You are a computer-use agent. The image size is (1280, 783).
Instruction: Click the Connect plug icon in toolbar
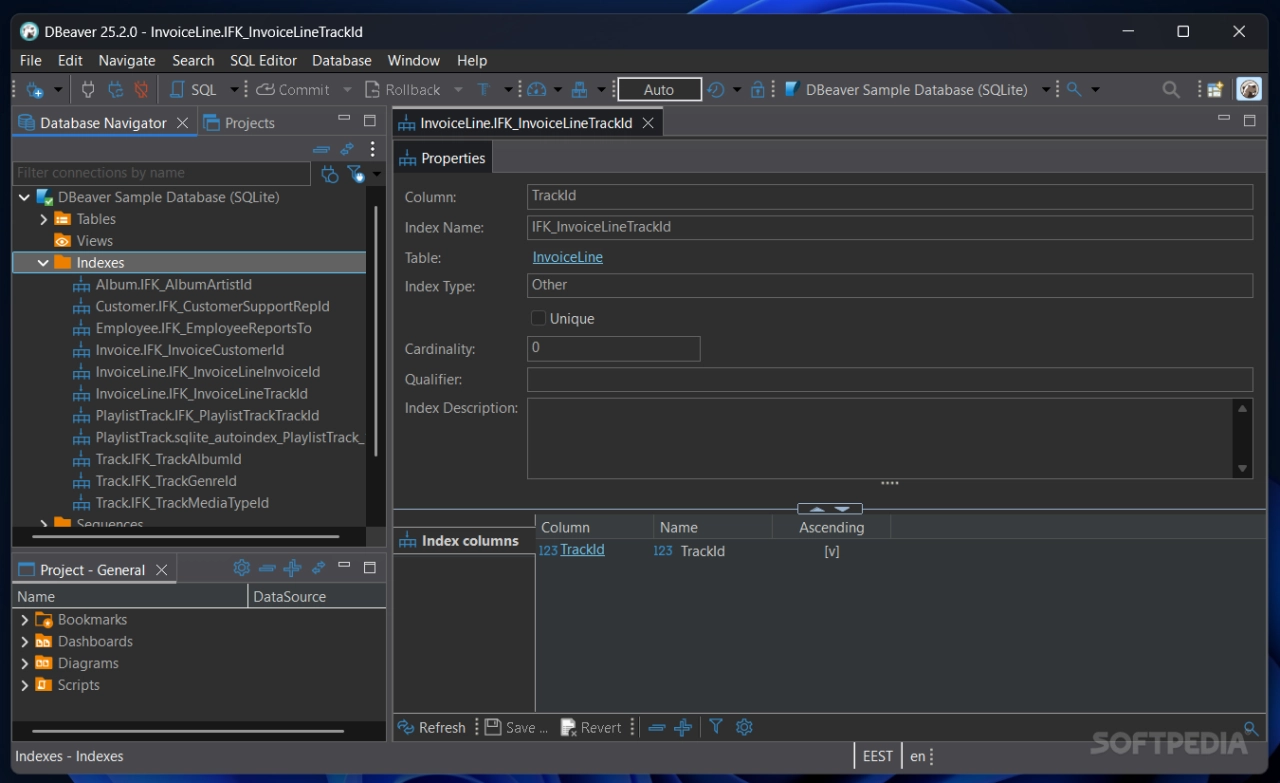(88, 90)
